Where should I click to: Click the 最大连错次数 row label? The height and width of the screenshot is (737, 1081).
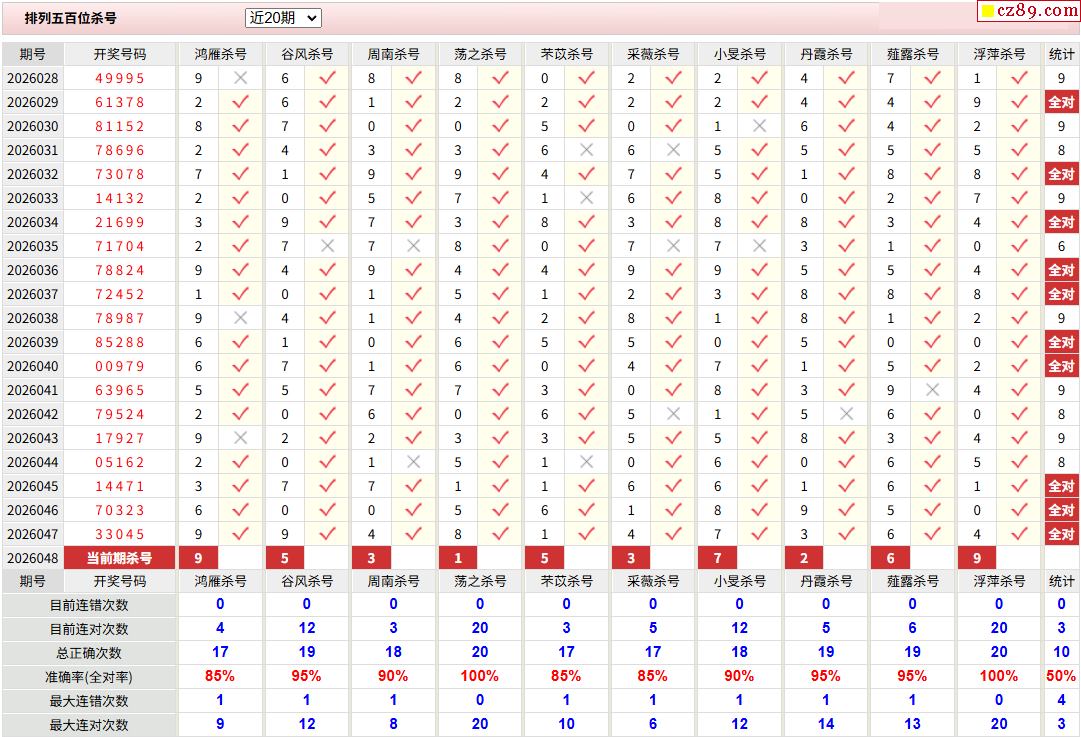click(x=89, y=700)
